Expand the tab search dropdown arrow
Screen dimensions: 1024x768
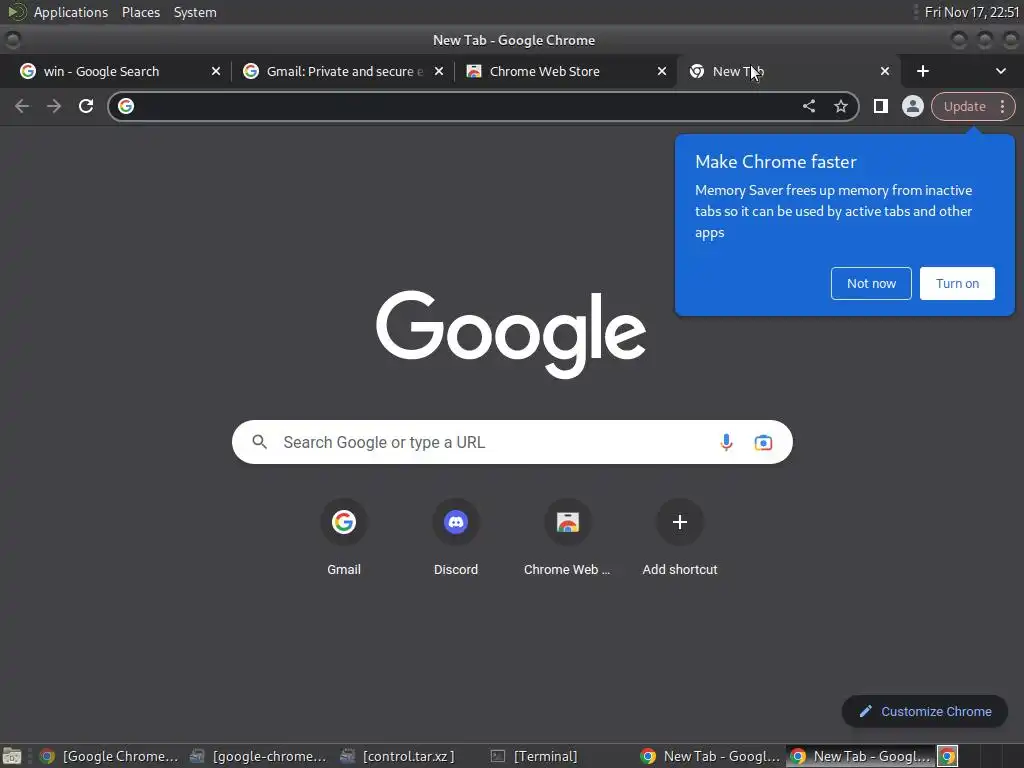tap(1000, 71)
